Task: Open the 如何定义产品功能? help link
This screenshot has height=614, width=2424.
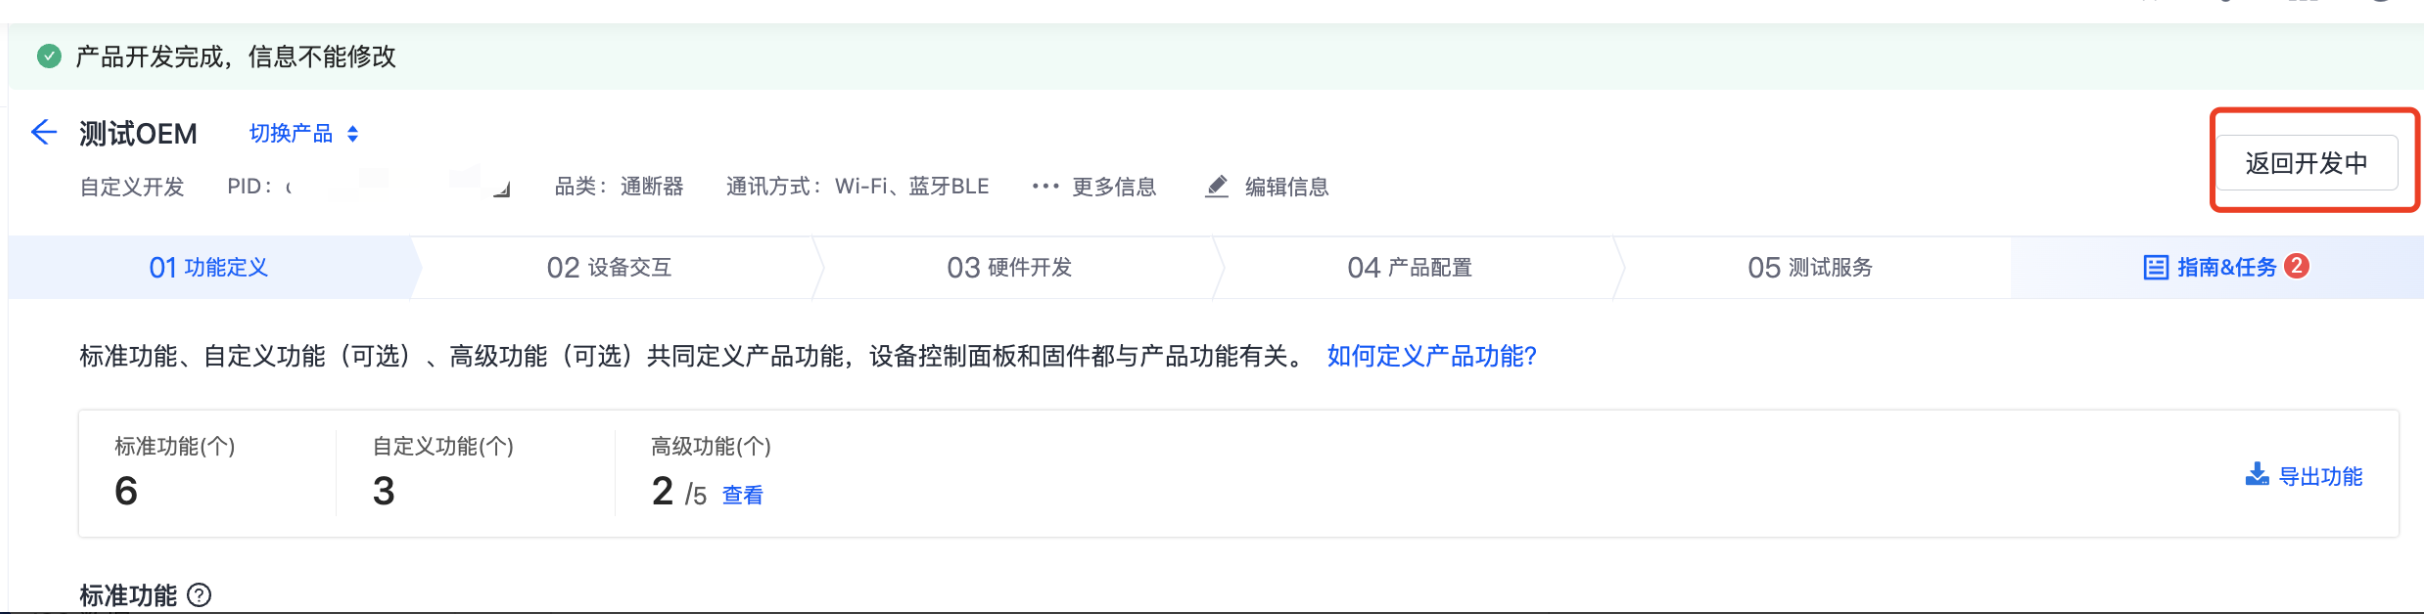Action: point(1431,356)
